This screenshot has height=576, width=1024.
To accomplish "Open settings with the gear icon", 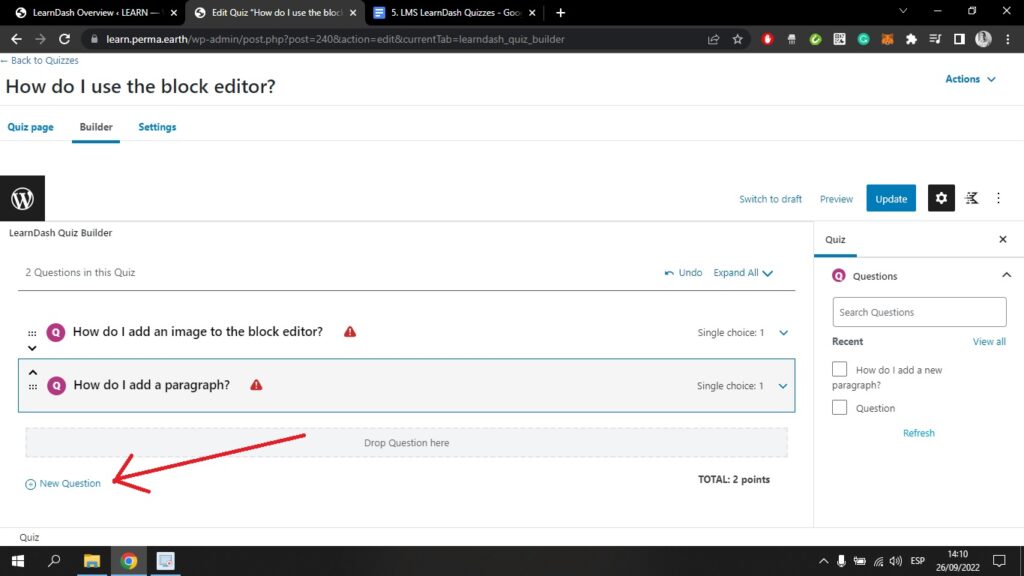I will (940, 198).
